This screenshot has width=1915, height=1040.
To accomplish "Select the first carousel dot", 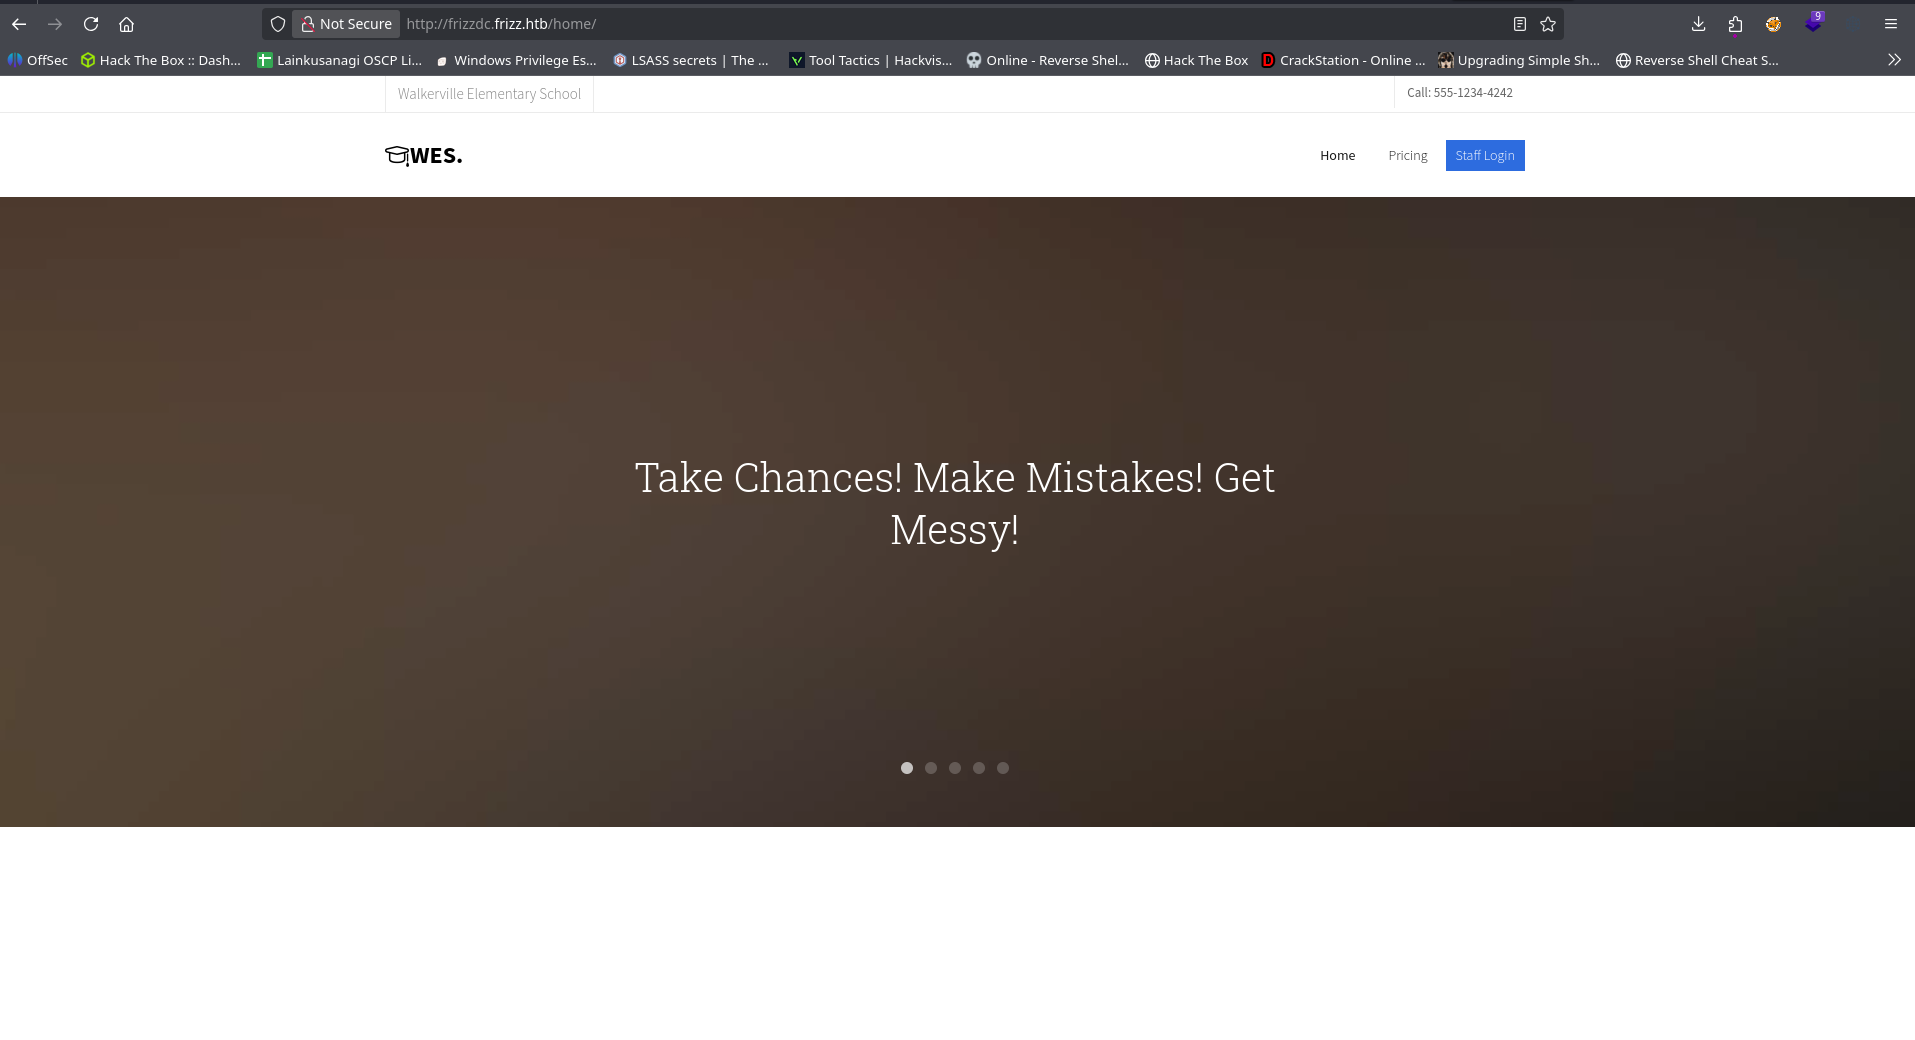I will click(907, 768).
